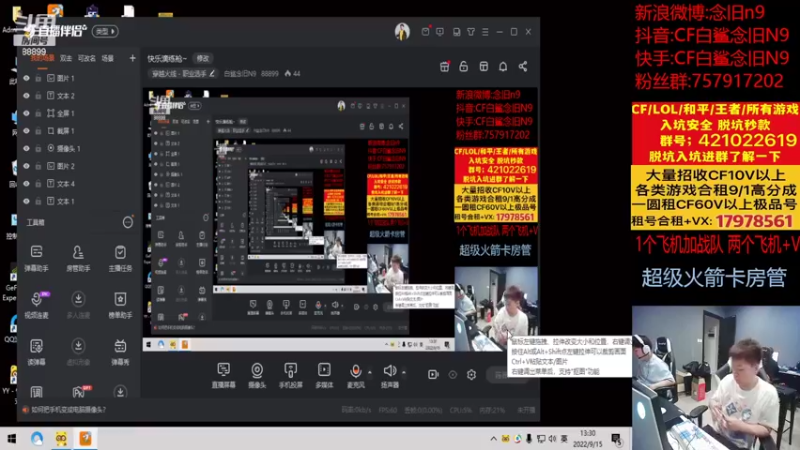Open the 类型 dropdown next to logo
Viewport: 800px width, 450px height.
[105, 32]
